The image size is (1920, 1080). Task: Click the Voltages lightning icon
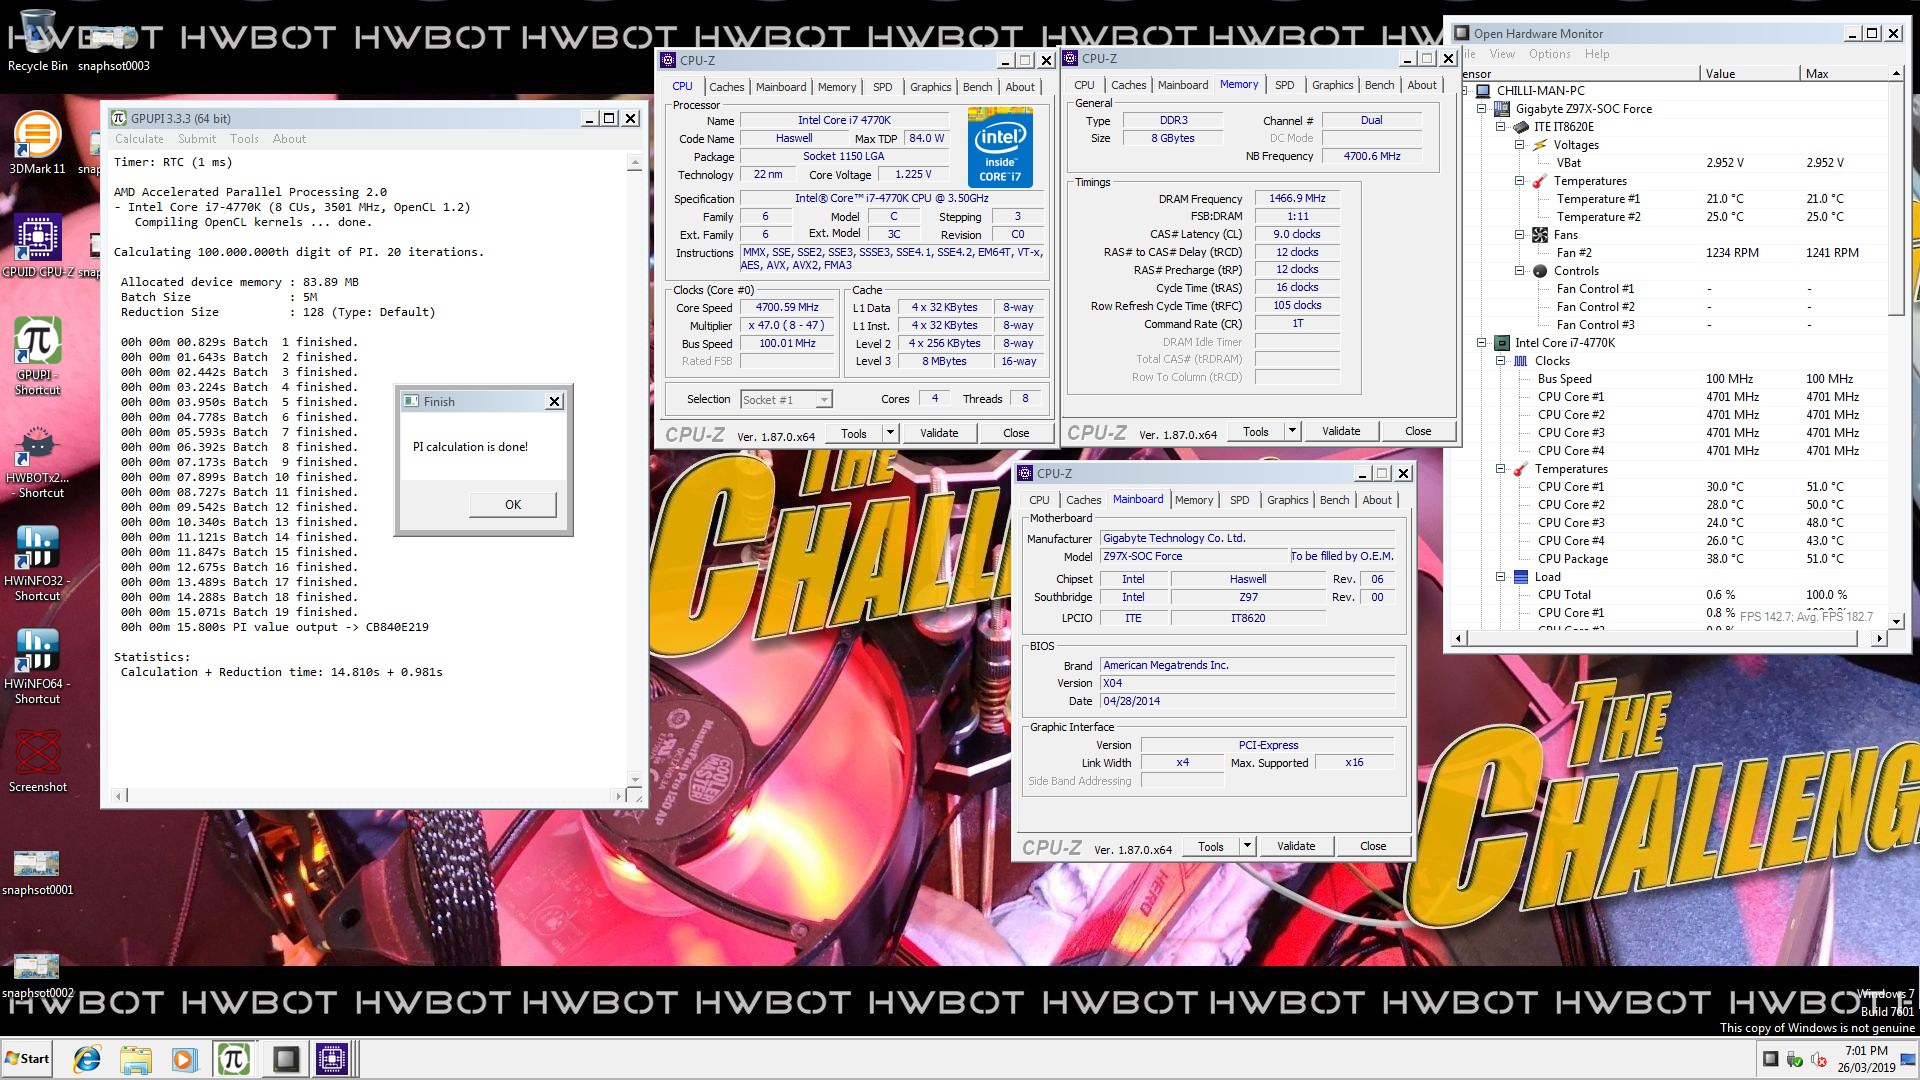click(x=1540, y=145)
